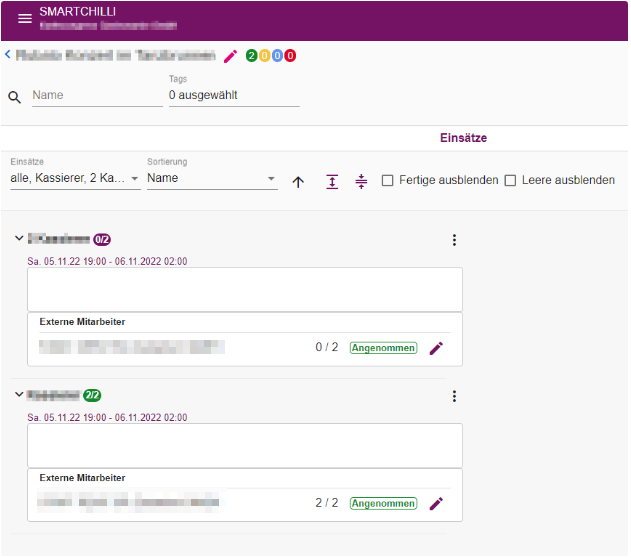Select the Einsätze tab
Image resolution: width=631 pixels, height=558 pixels.
tap(463, 138)
